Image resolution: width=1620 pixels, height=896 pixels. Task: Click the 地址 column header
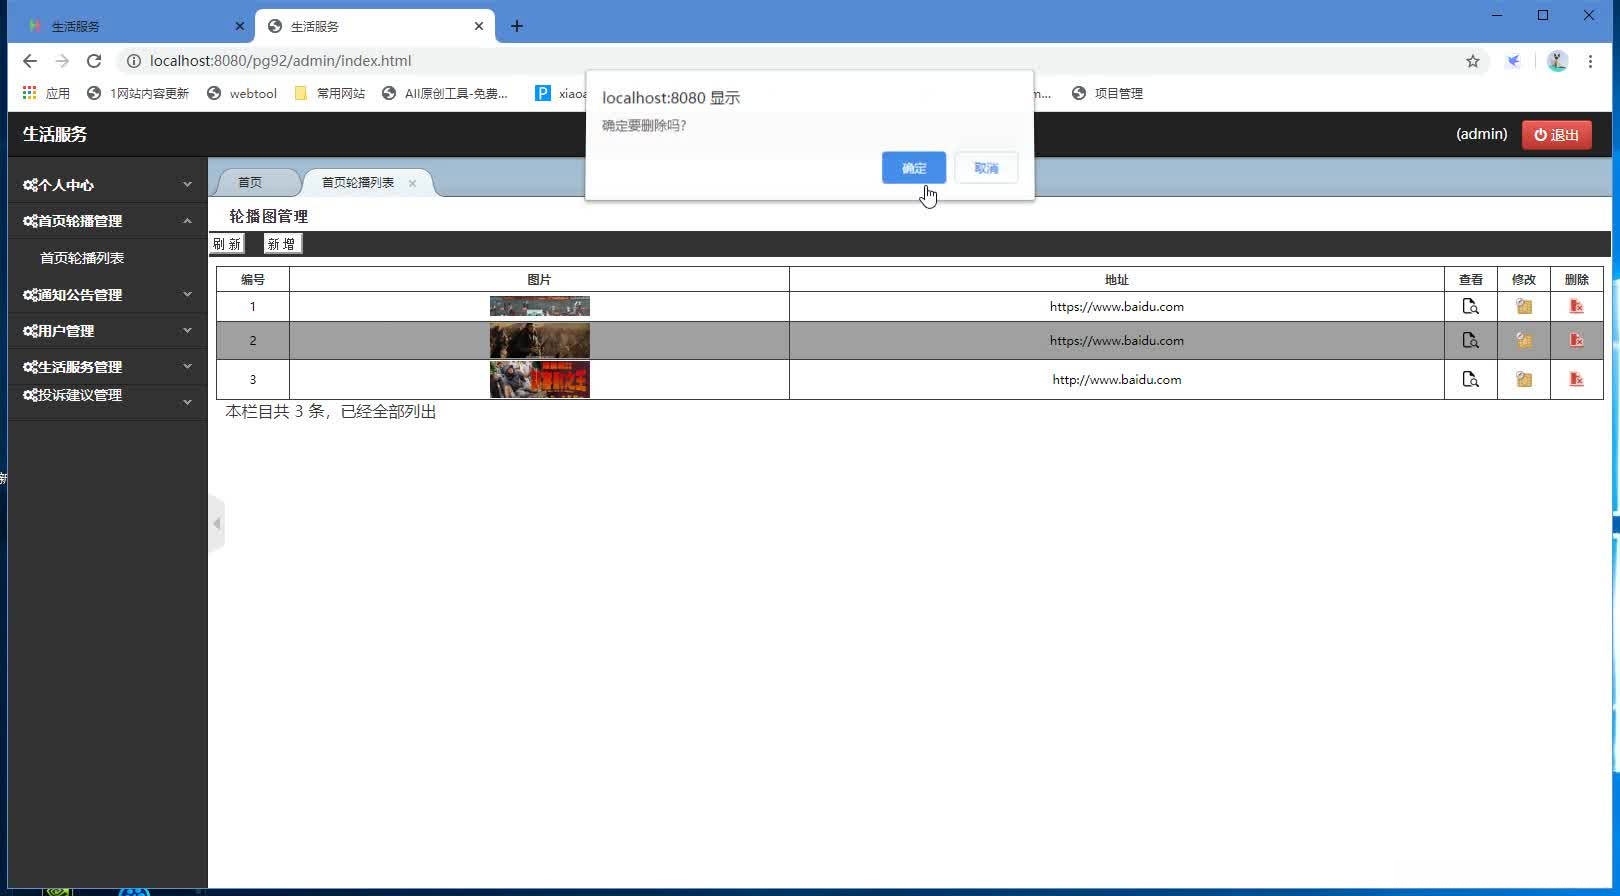pos(1117,280)
